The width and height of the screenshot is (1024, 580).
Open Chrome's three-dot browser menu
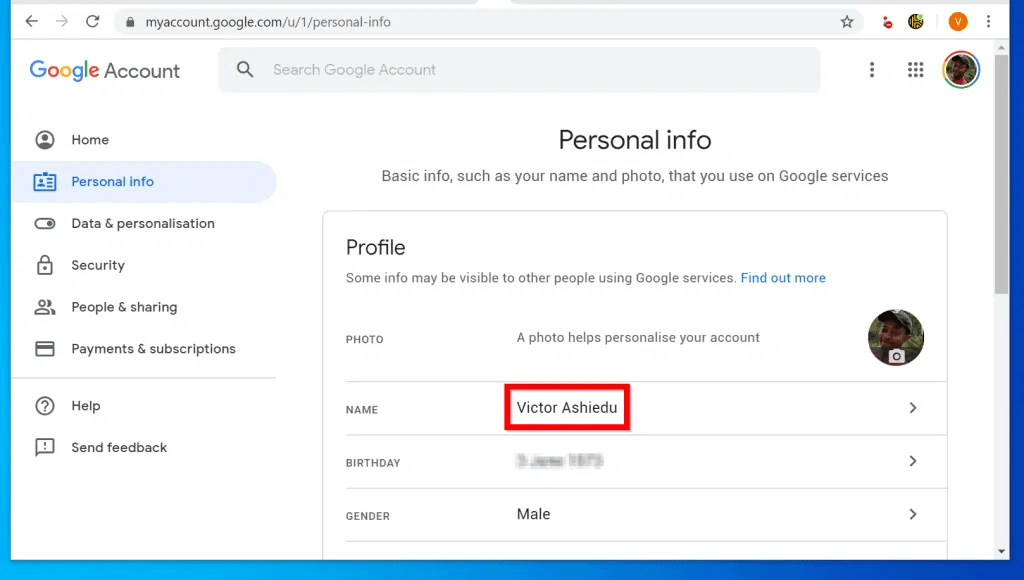pos(989,21)
